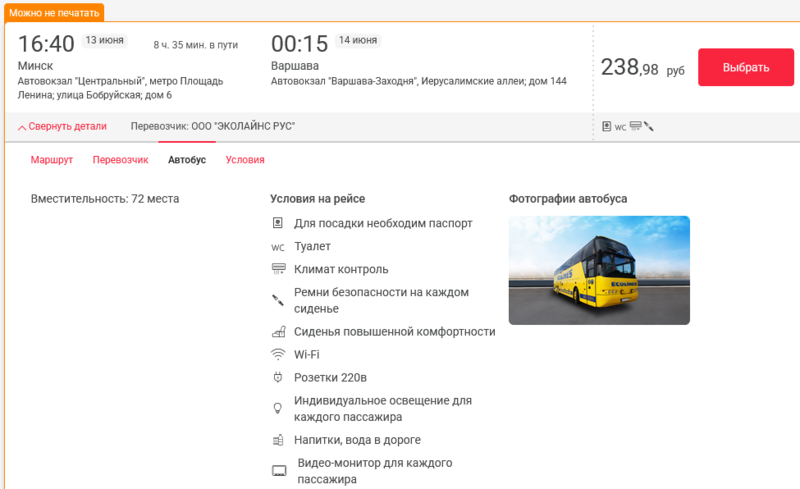800x489 pixels.
Task: Click the passport required icon in conditions list
Action: 278,223
